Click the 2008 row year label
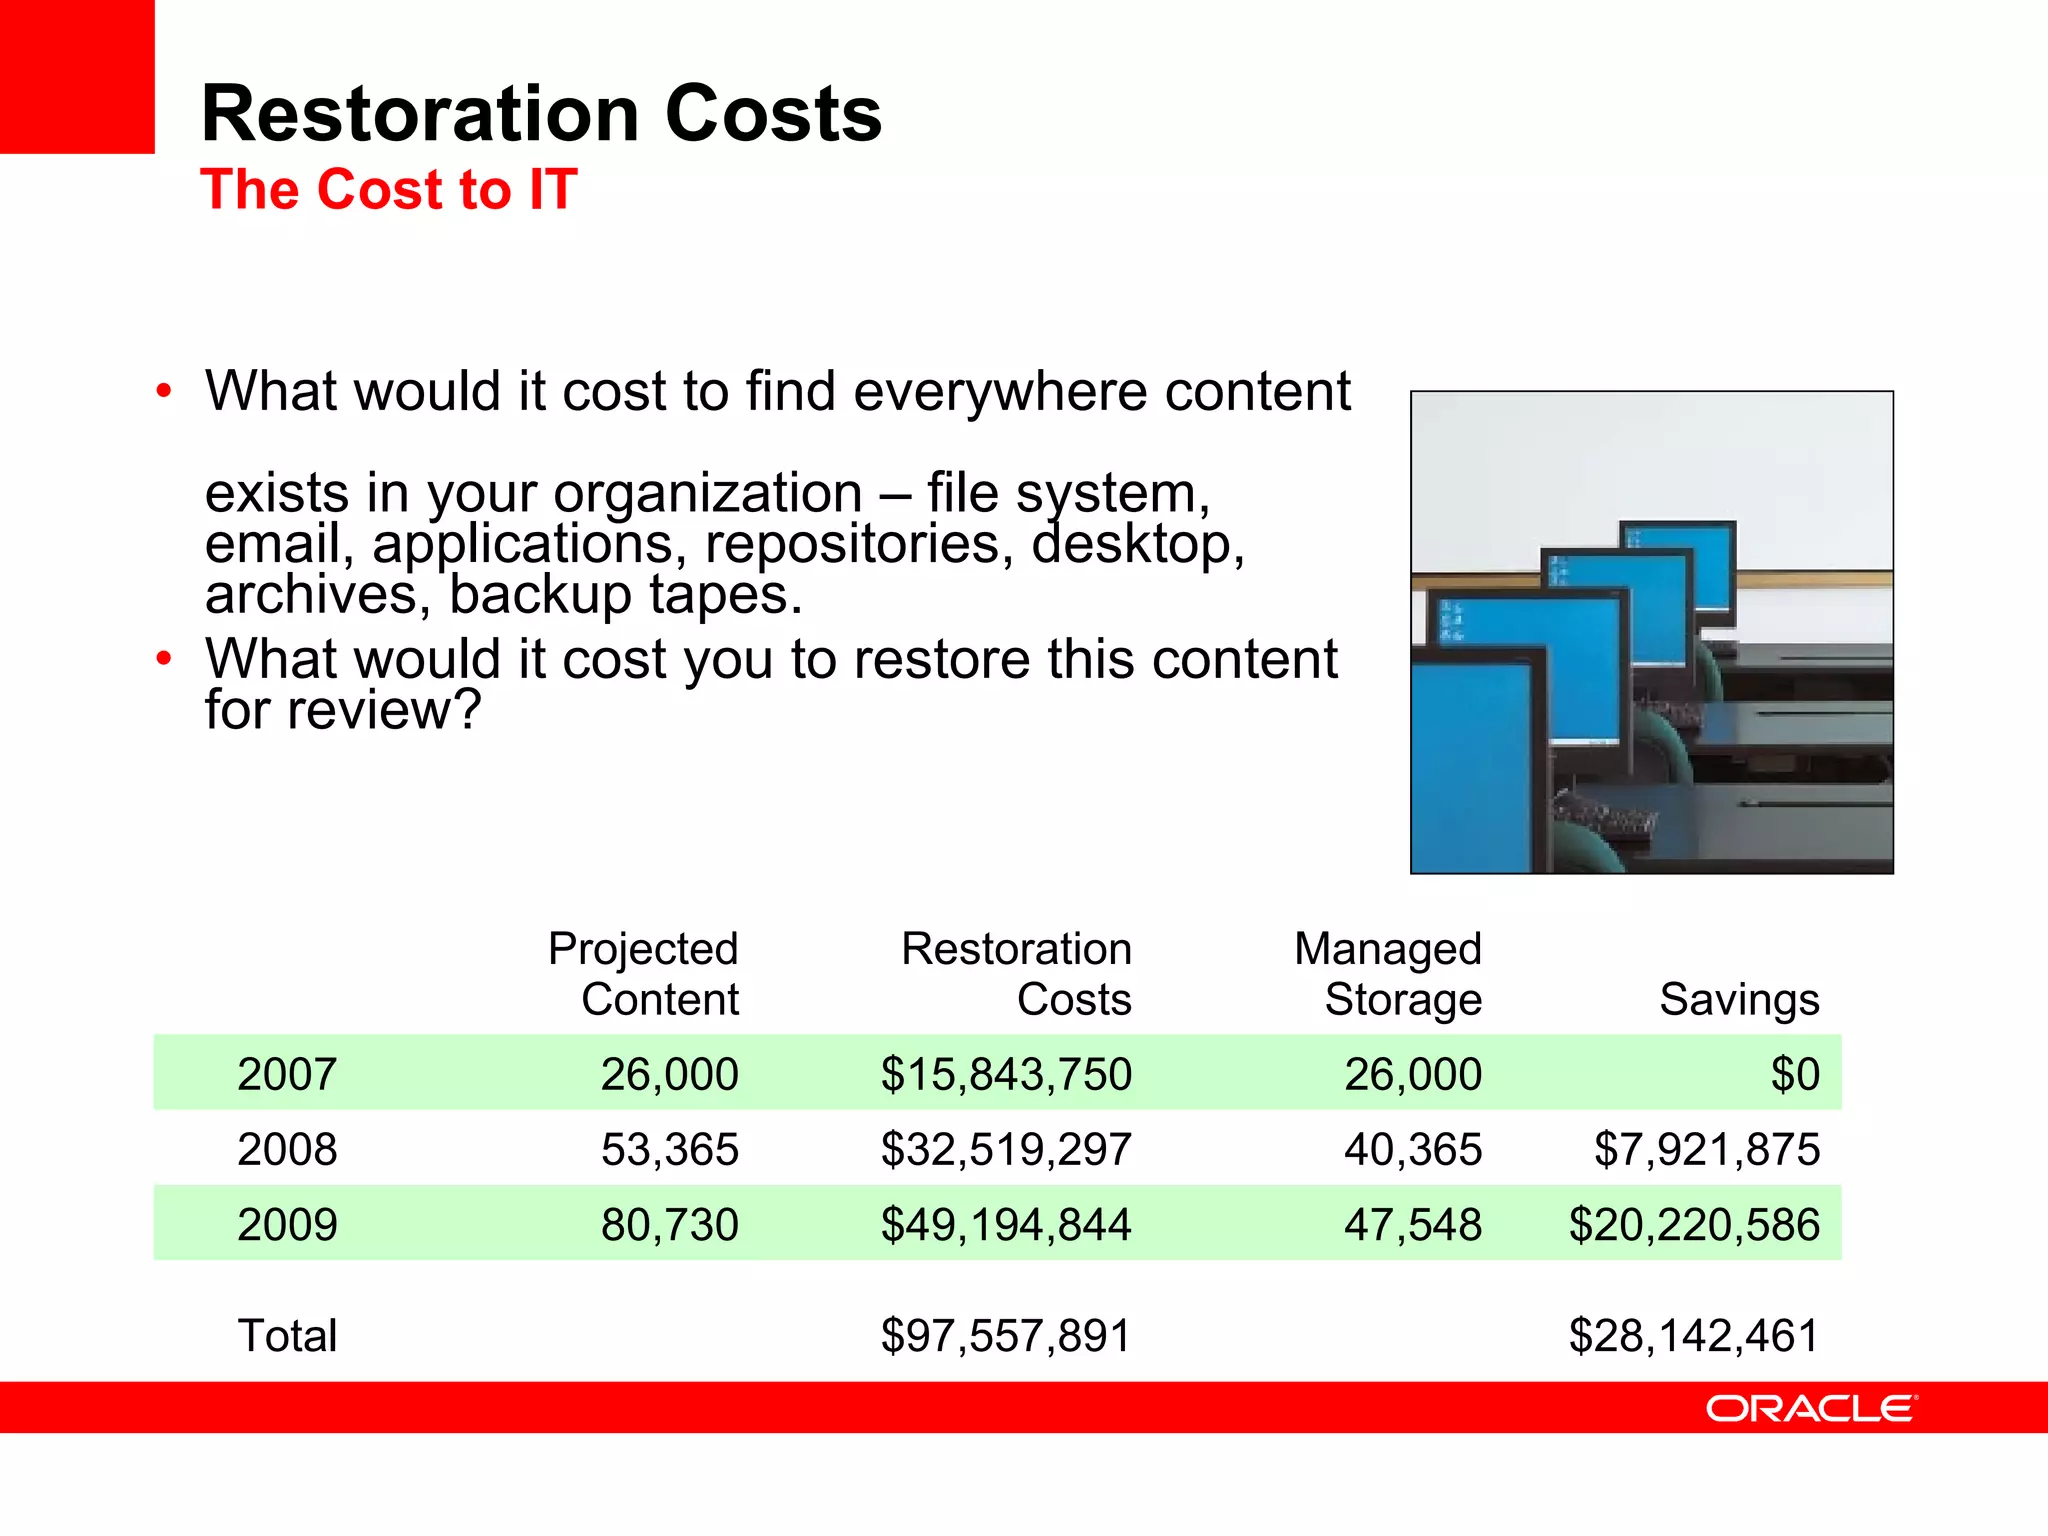2048x1536 pixels. coord(287,1149)
